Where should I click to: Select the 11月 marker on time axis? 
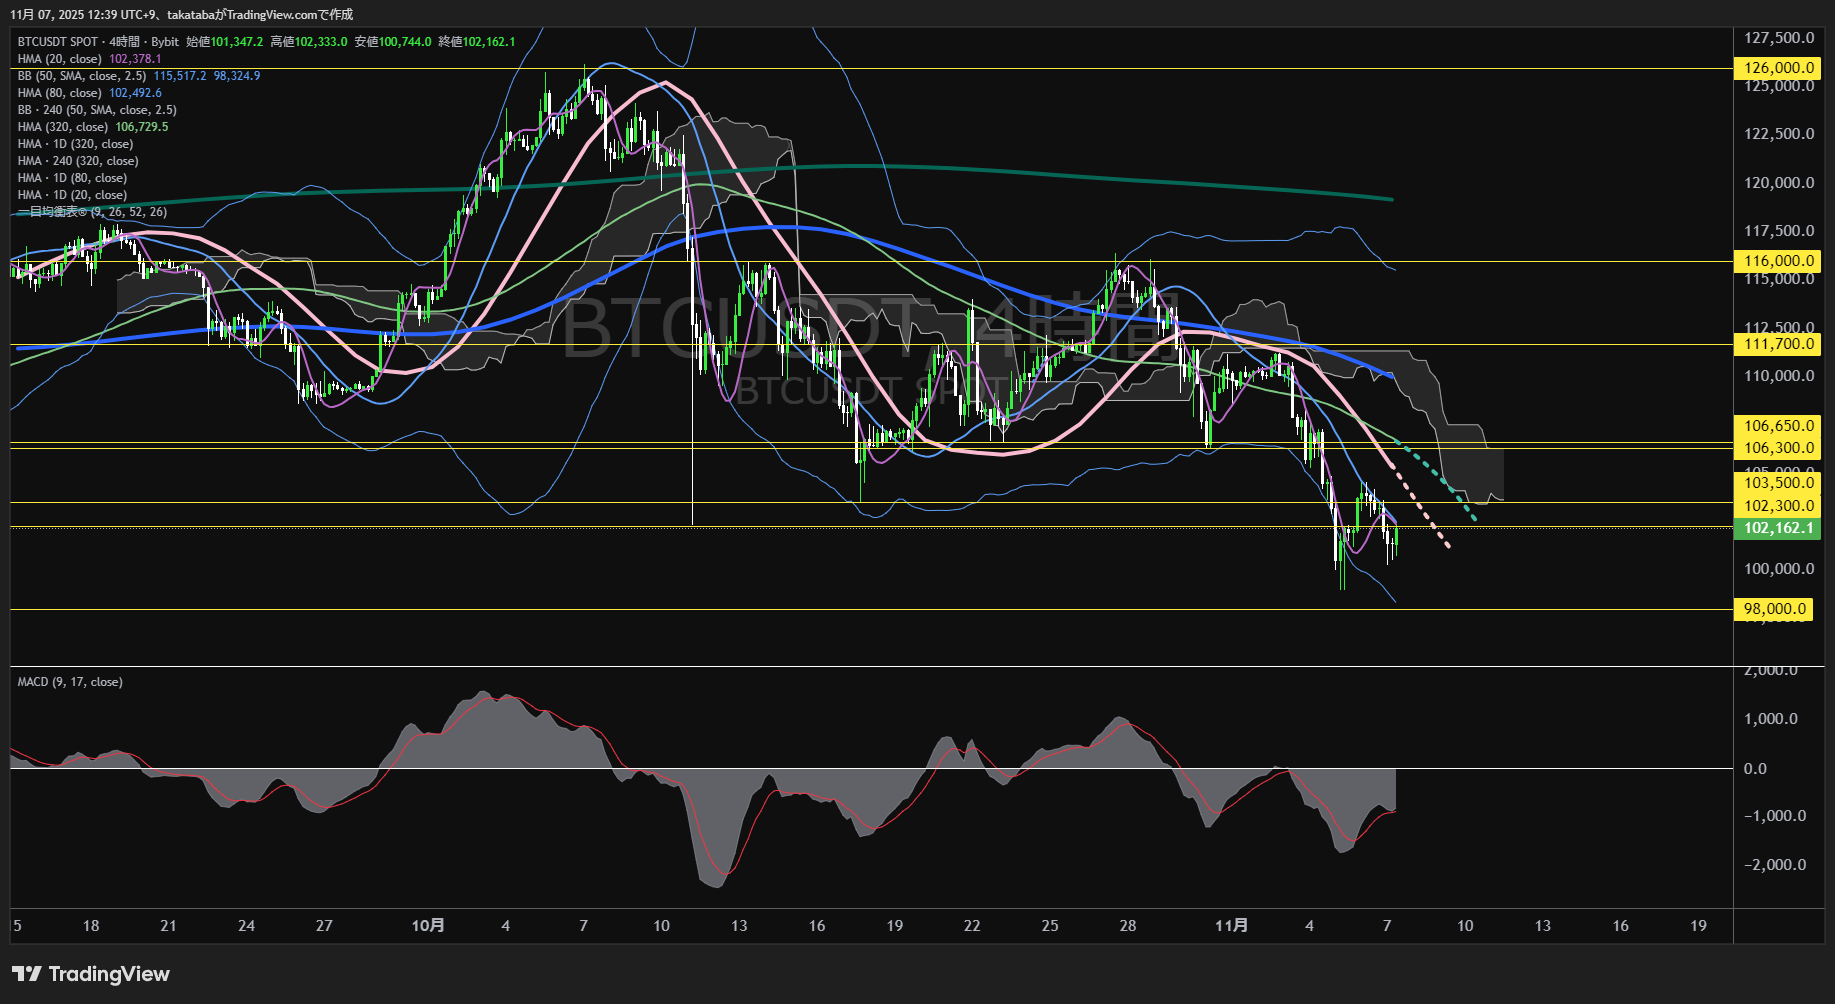coord(1231,926)
